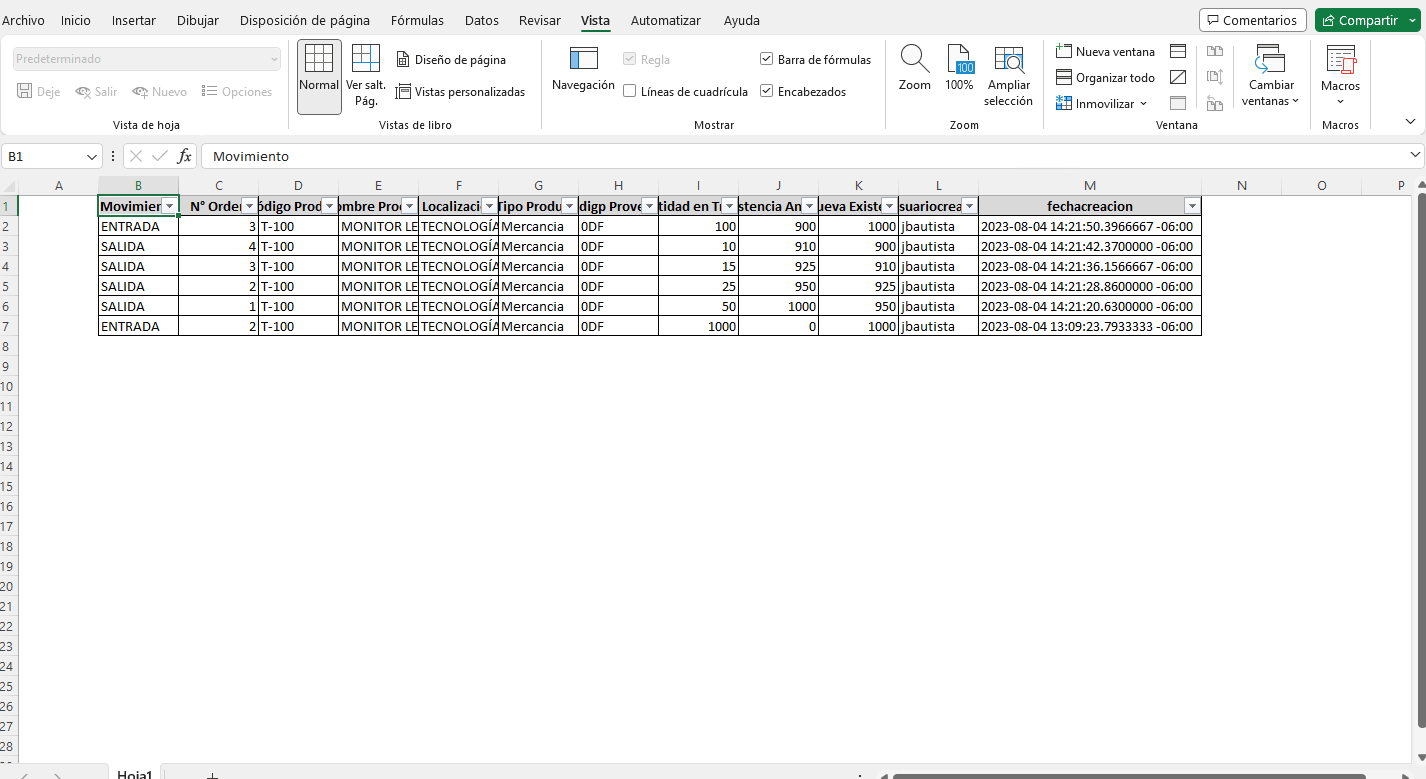Viewport: 1426px width, 779px height.
Task: Click Cambiar ventanas button
Action: pyautogui.click(x=1270, y=76)
